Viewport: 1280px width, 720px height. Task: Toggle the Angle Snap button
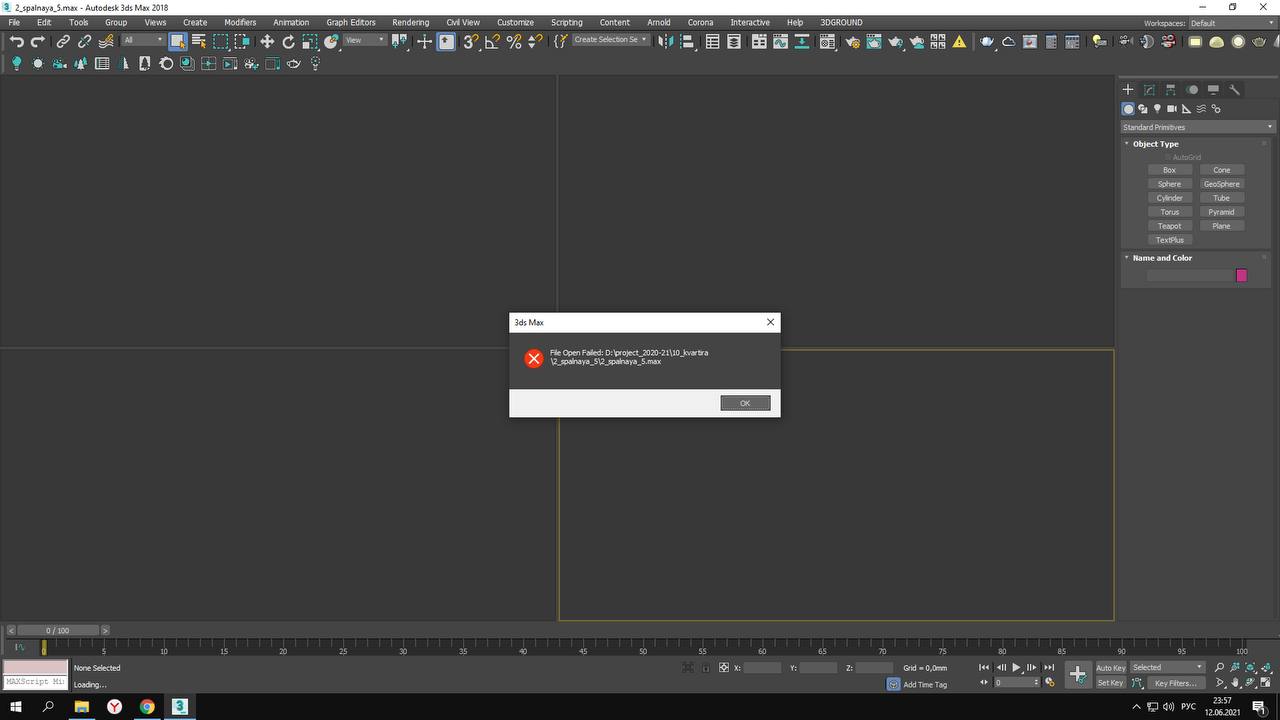(x=492, y=41)
